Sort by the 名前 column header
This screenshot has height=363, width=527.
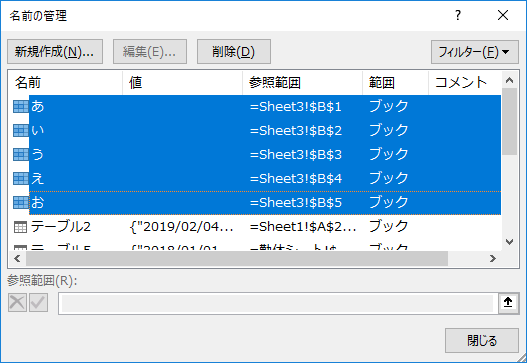click(65, 83)
